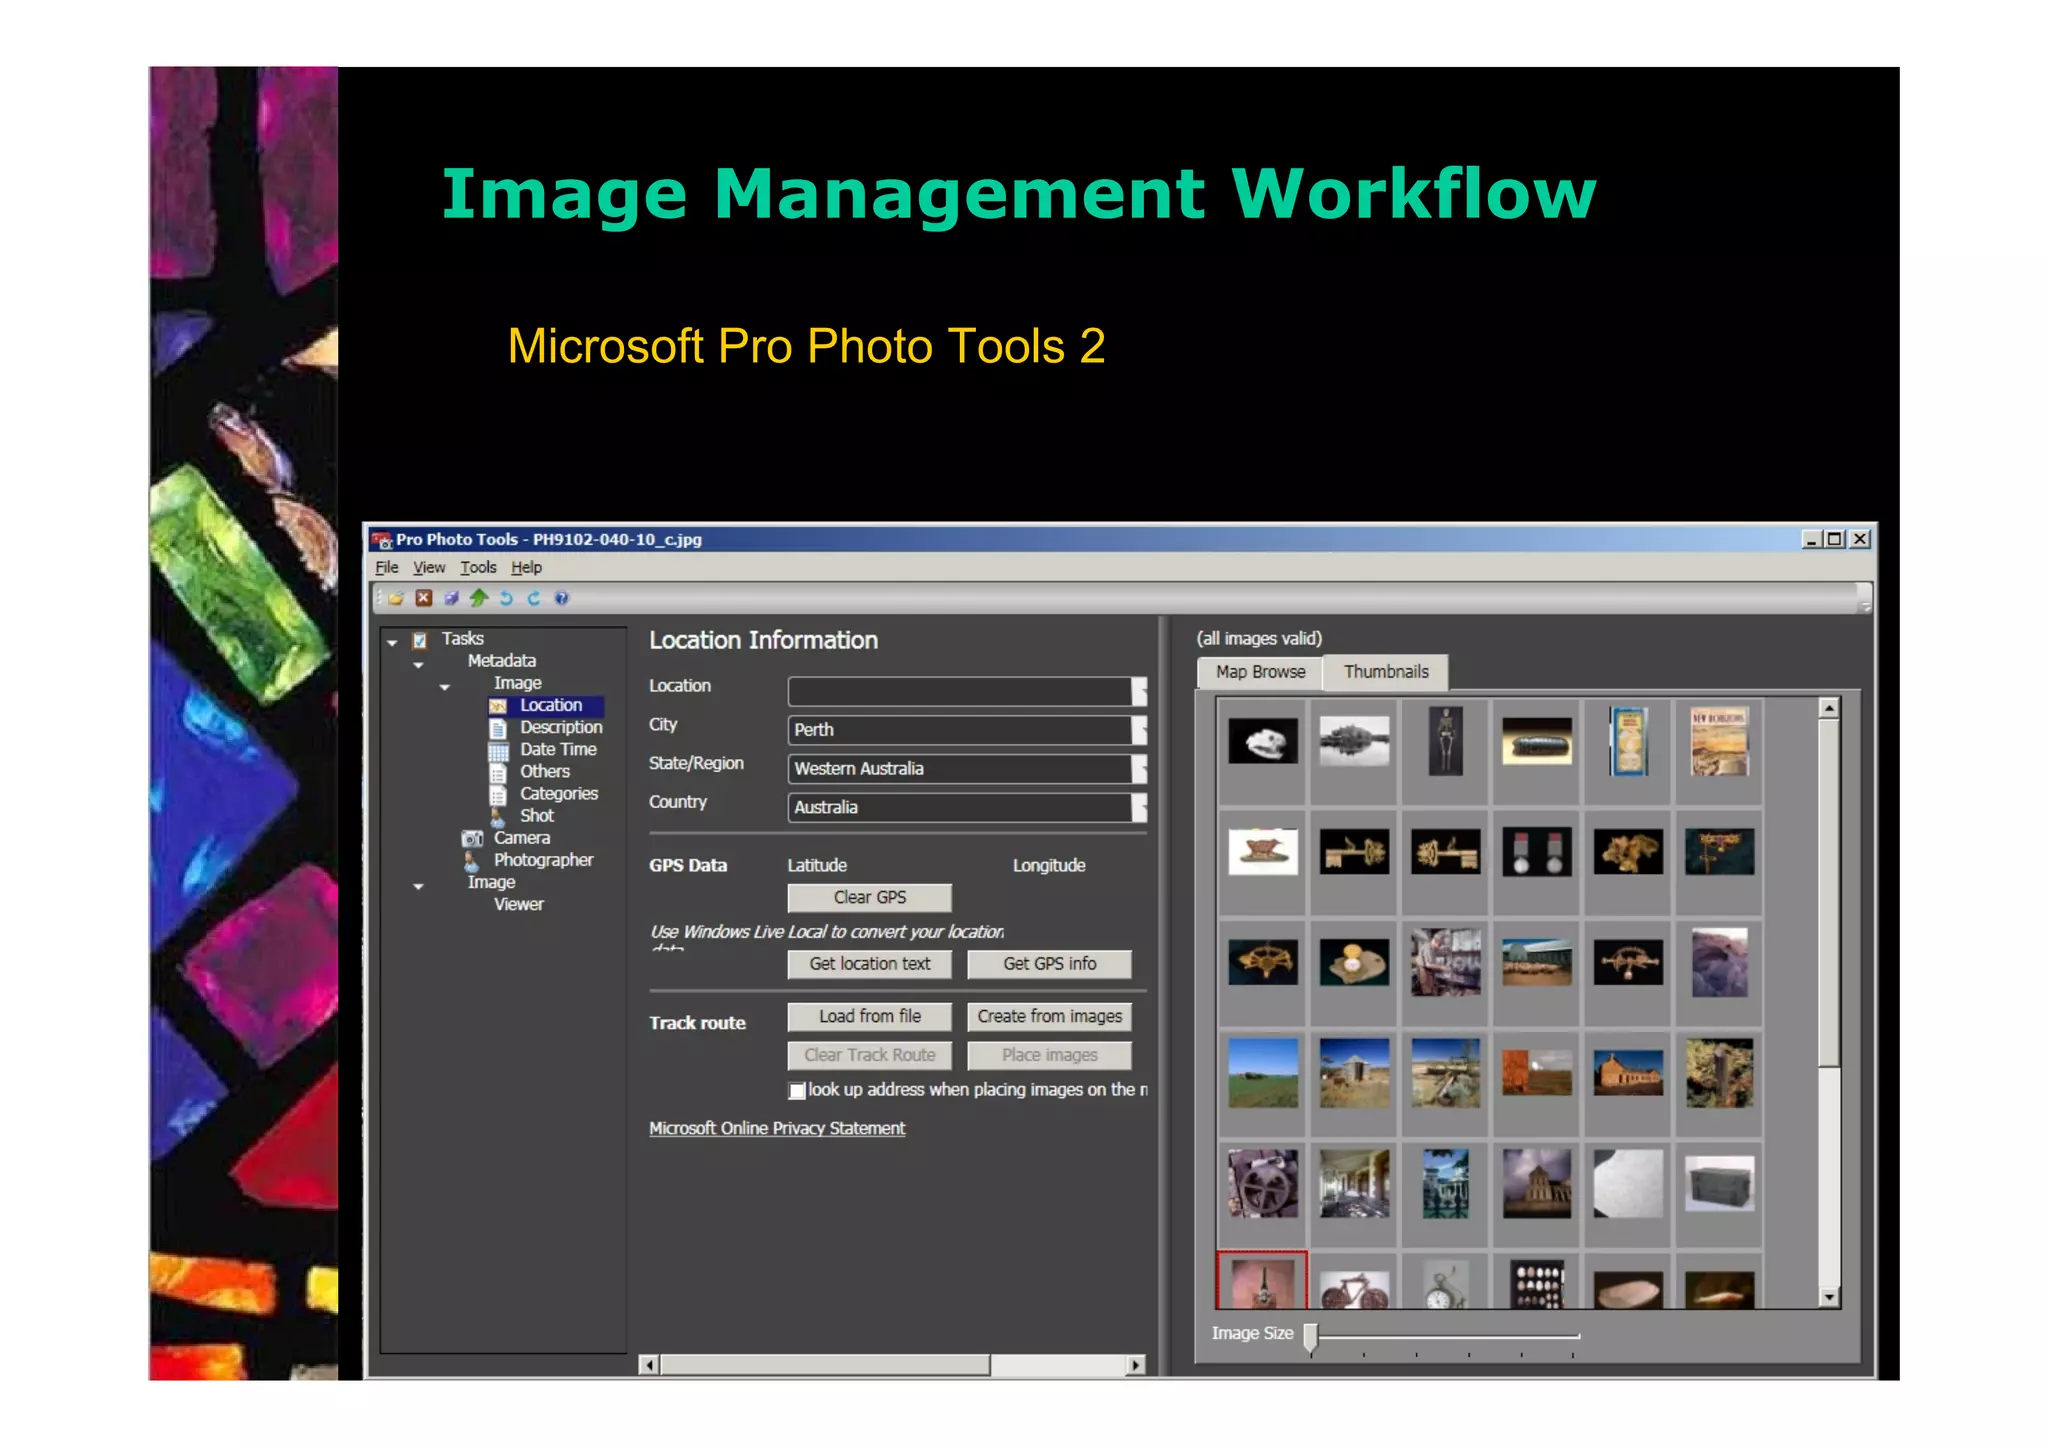Viewport: 2048px width, 1448px height.
Task: Select the red-outlined thumbnail in bottom row
Action: pos(1262,1281)
